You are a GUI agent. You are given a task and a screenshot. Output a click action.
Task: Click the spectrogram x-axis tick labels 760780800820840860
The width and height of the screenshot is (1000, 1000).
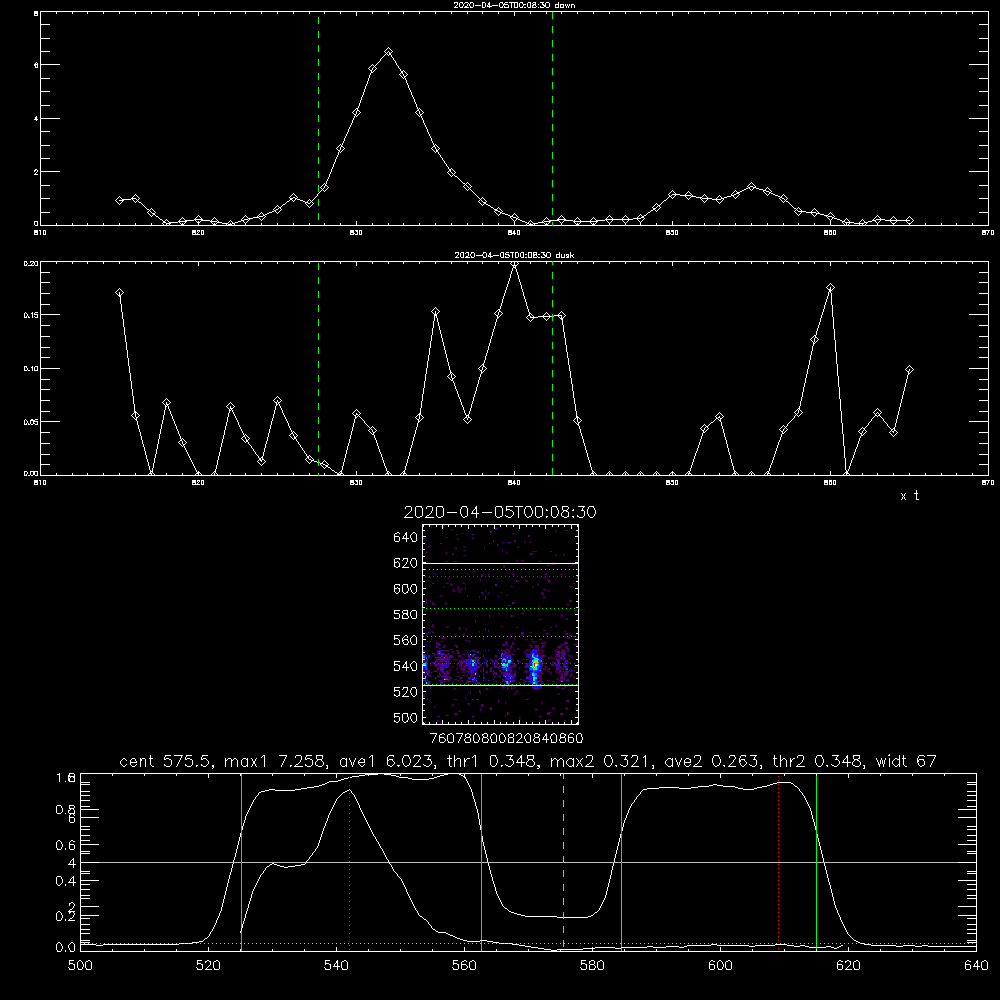[x=506, y=739]
